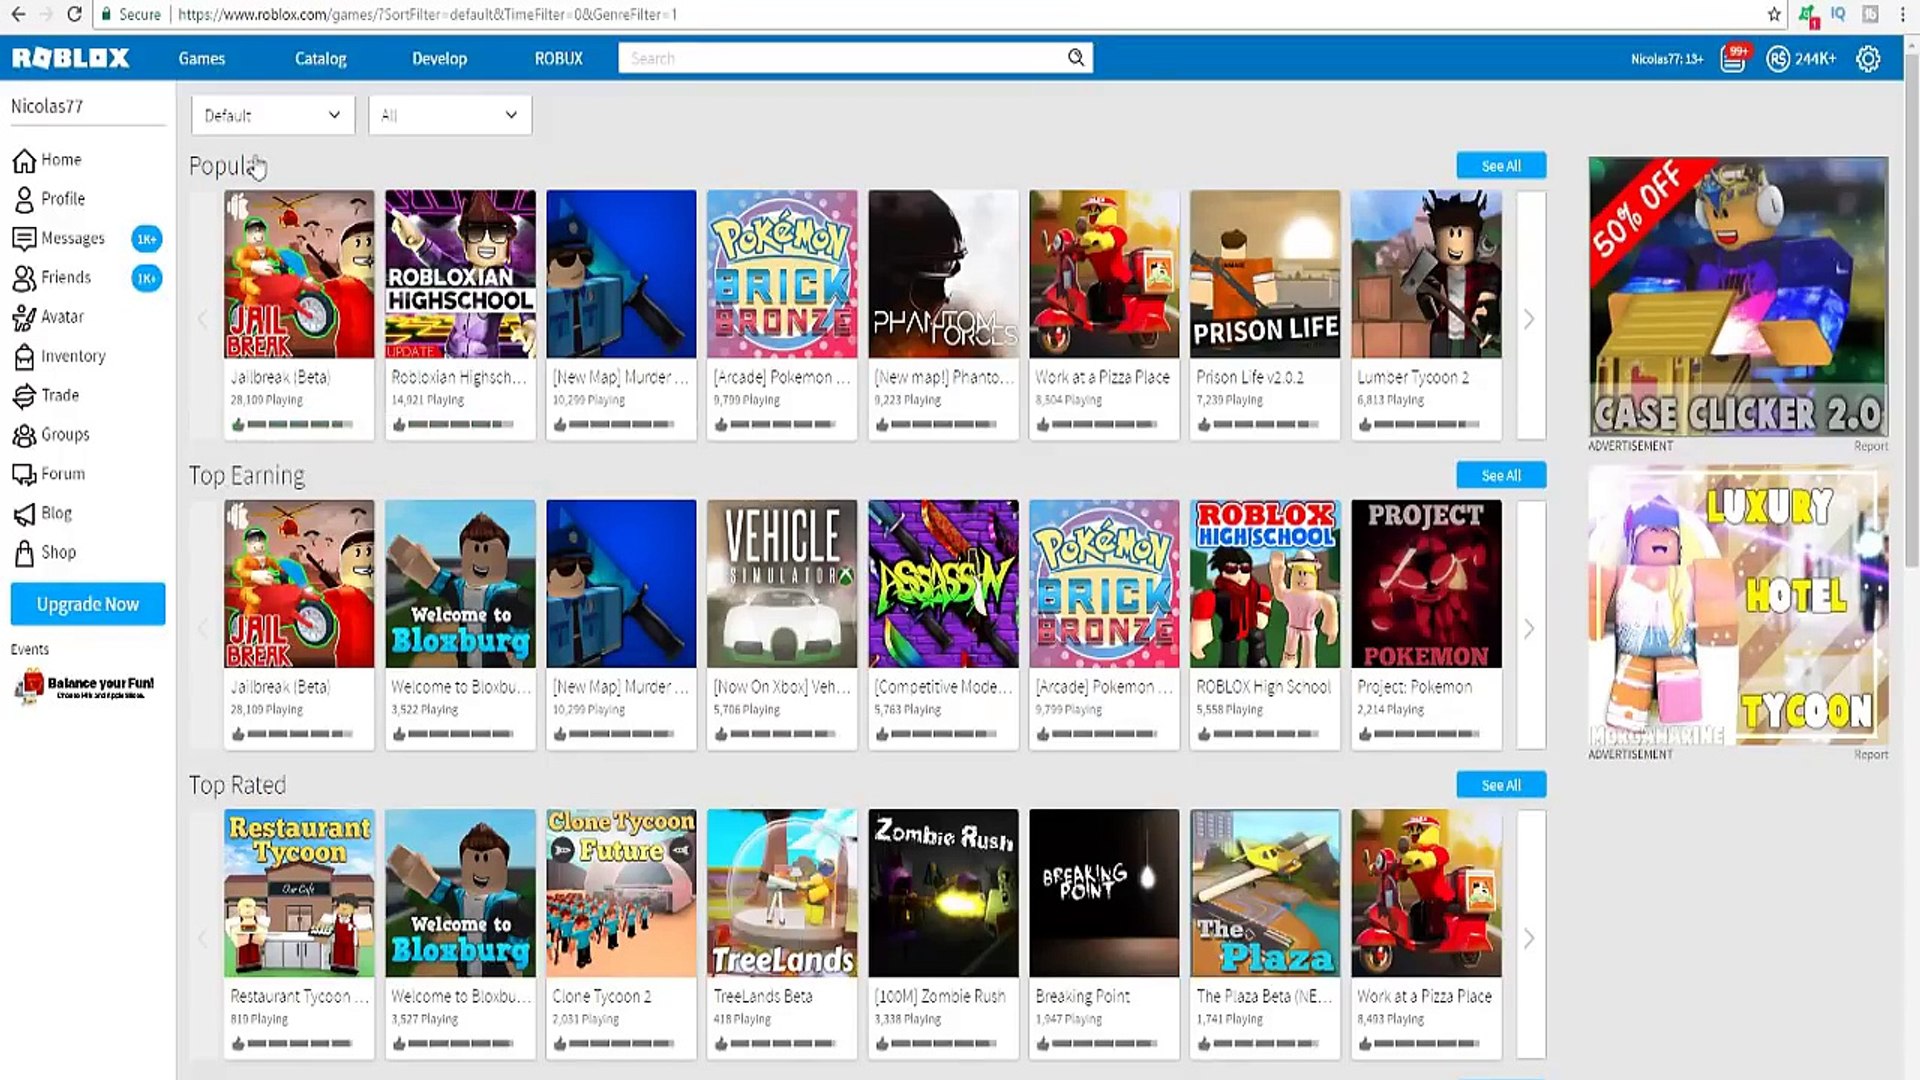The height and width of the screenshot is (1080, 1920).
Task: Open the Catalog menu
Action: 320,59
